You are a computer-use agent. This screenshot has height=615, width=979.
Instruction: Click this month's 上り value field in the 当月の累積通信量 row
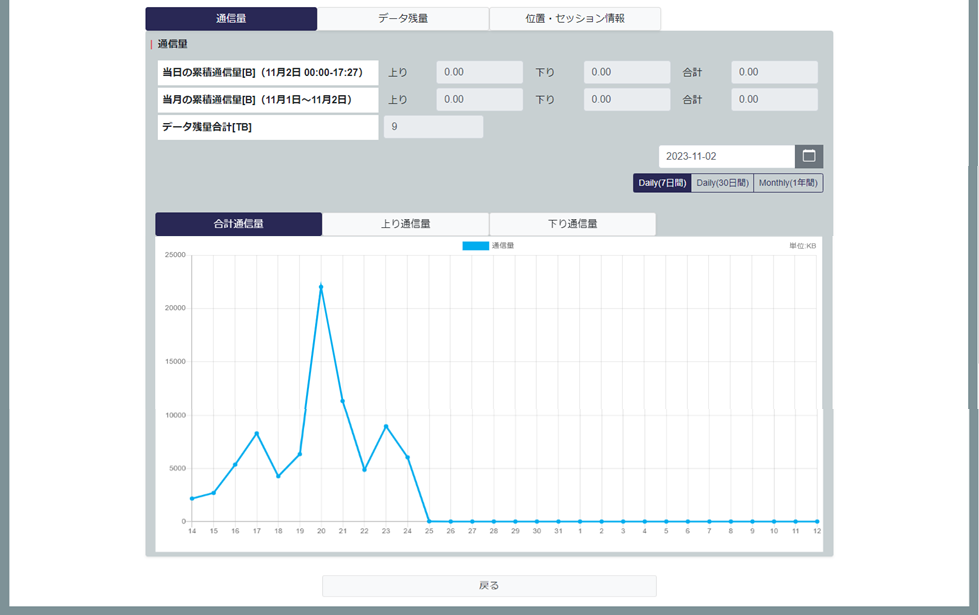coord(480,99)
